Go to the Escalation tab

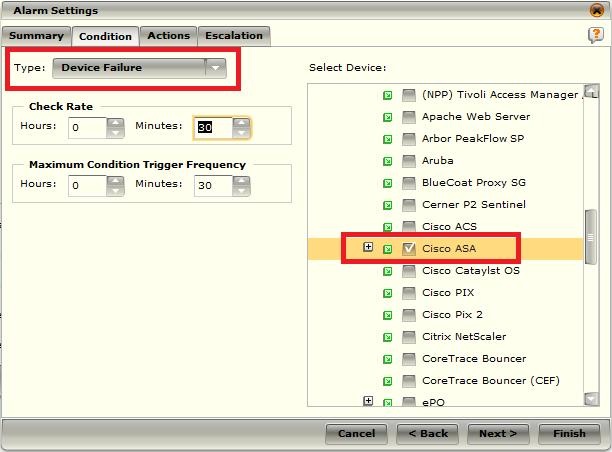[x=234, y=36]
